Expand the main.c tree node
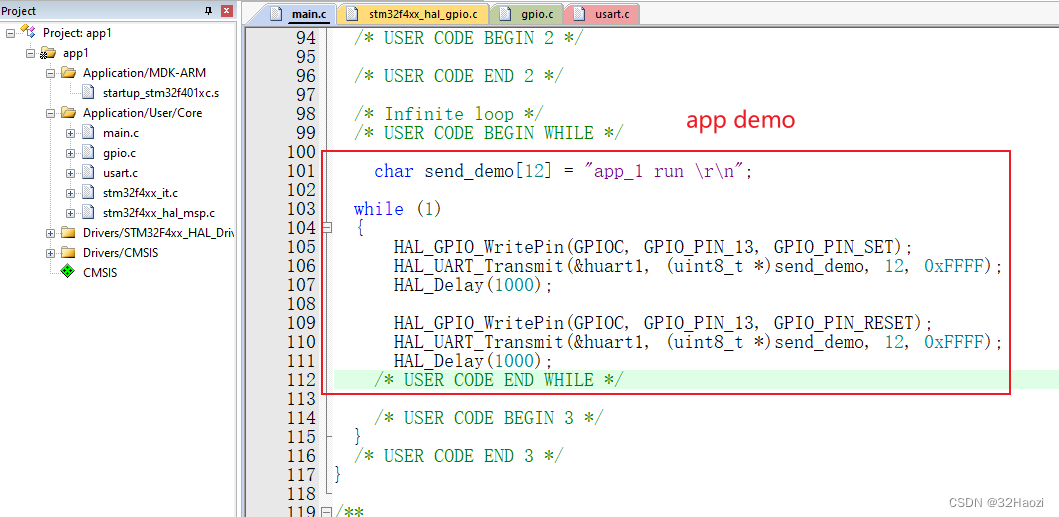The width and height of the screenshot is (1059, 517). (x=70, y=133)
